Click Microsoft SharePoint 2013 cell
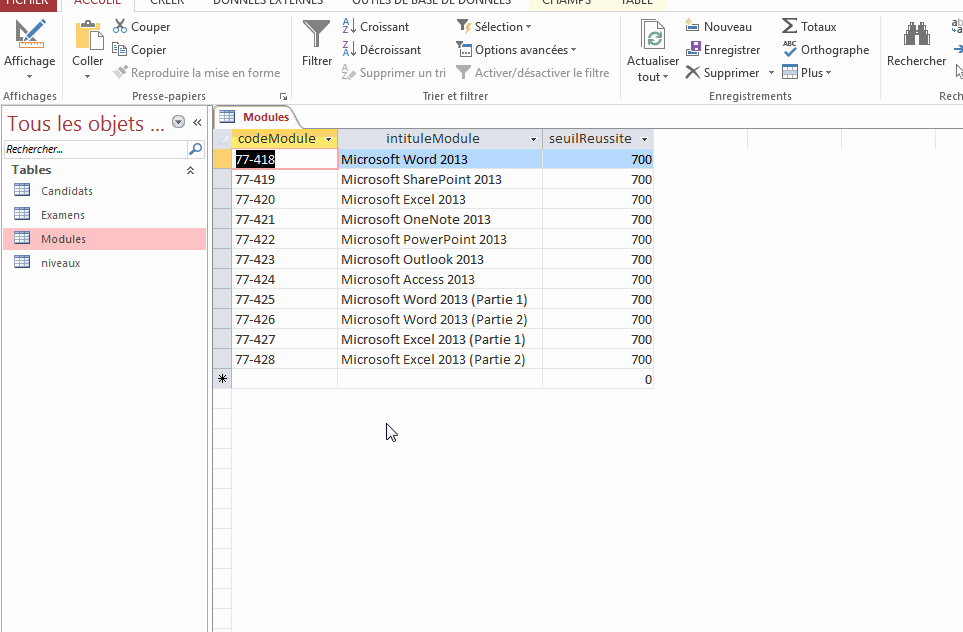This screenshot has width=963, height=632. [440, 179]
